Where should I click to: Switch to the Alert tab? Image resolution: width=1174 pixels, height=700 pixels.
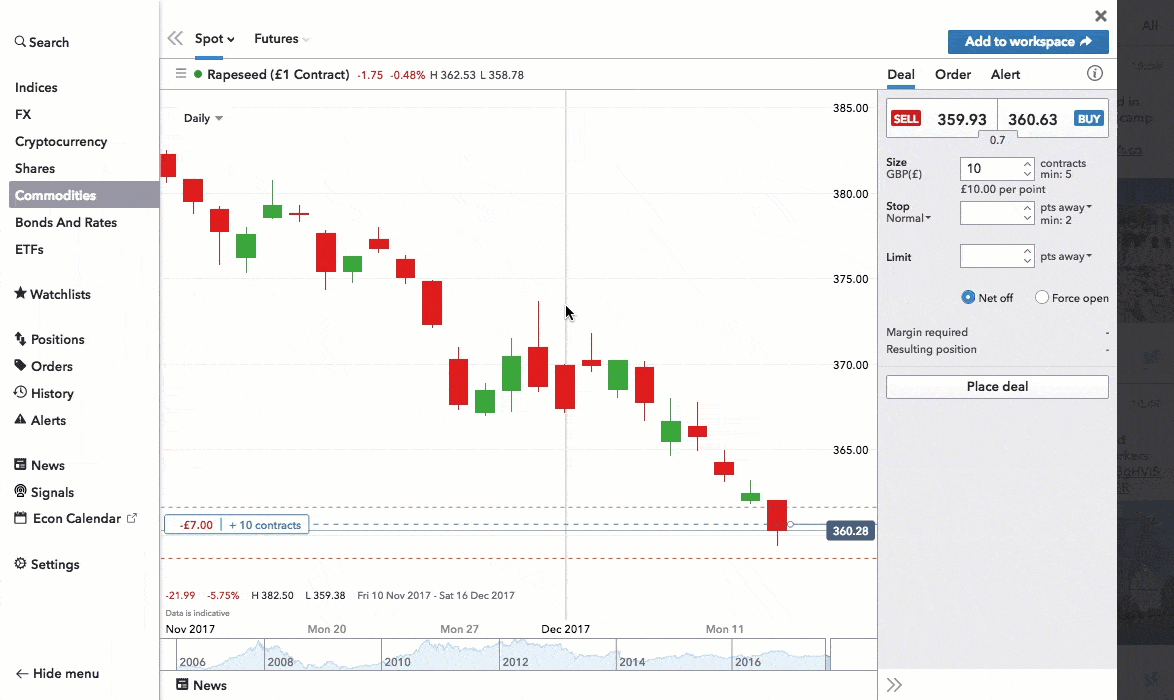(1005, 74)
